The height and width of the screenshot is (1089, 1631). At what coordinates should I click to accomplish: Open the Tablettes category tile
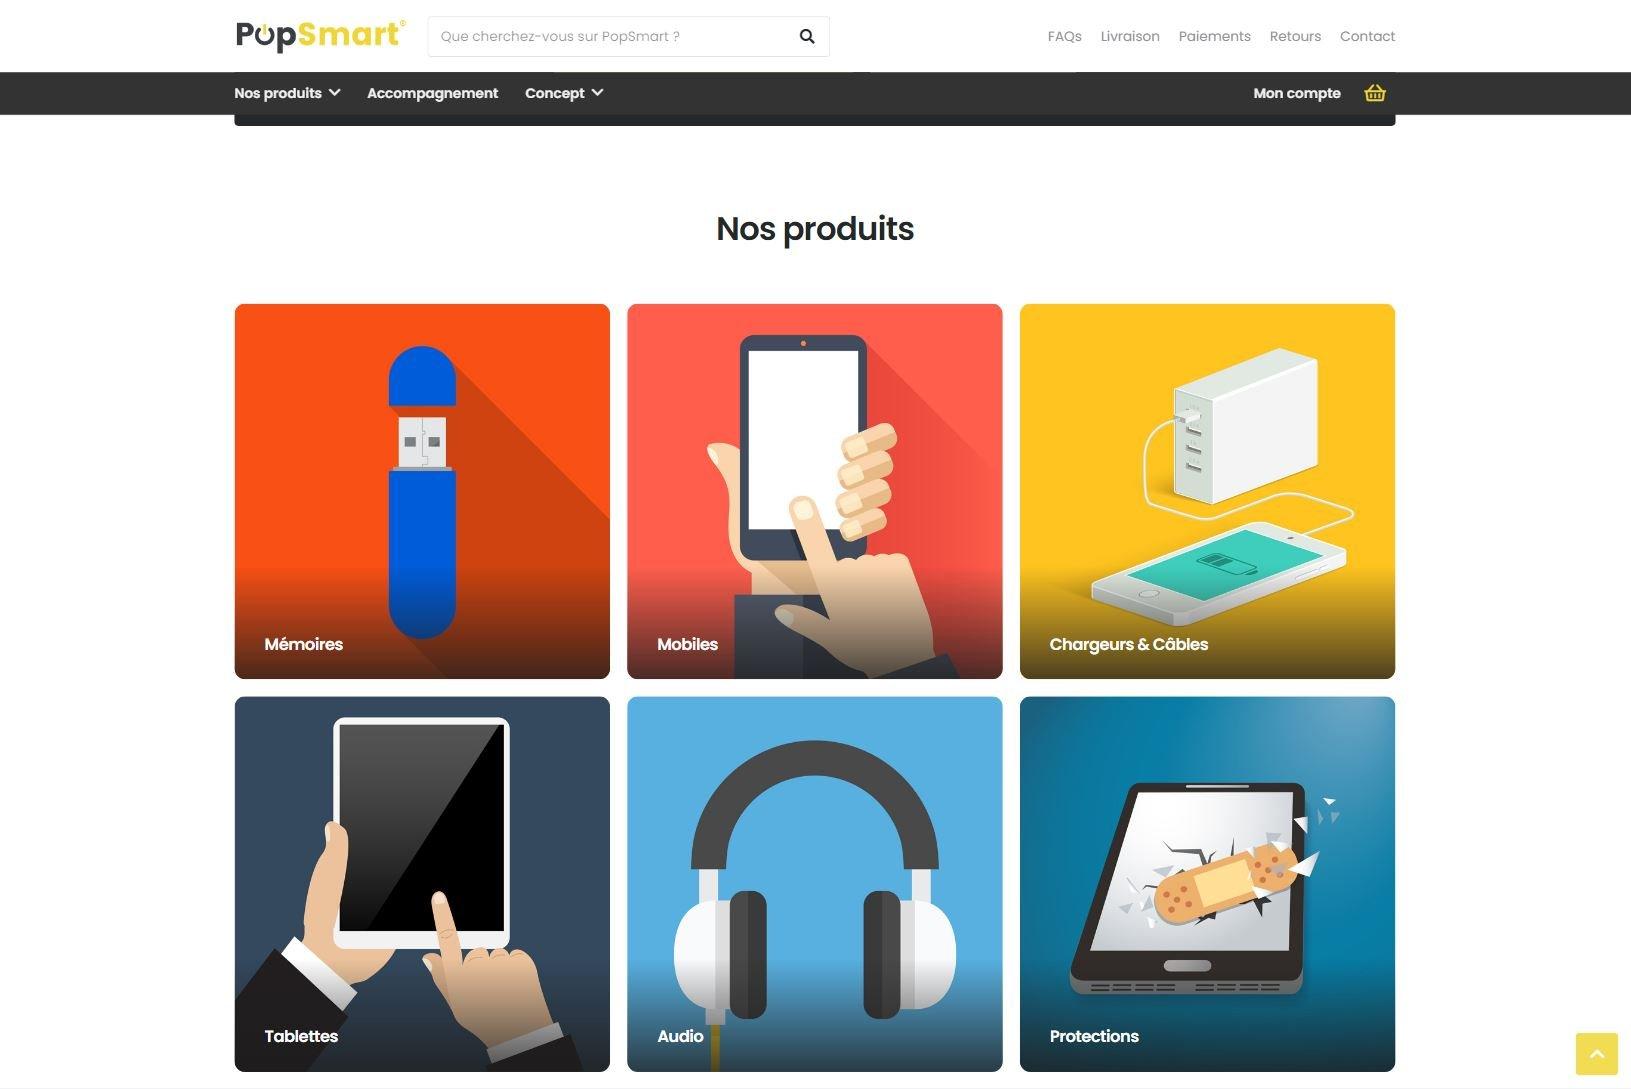point(422,884)
